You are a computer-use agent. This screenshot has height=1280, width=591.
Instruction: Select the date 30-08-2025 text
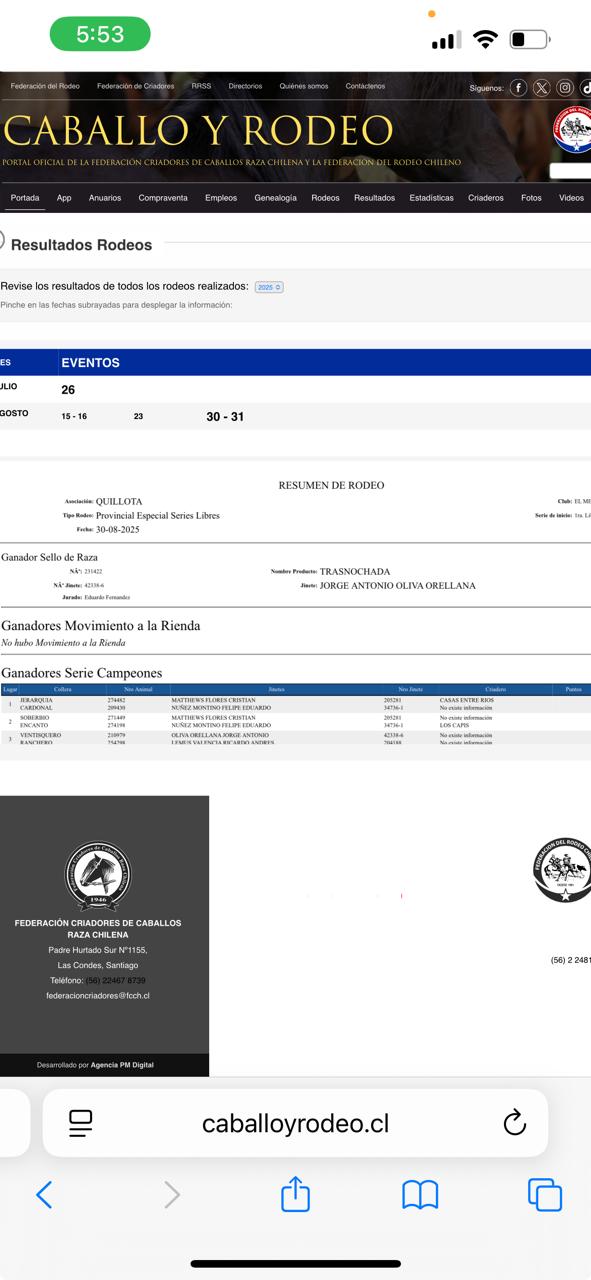click(118, 529)
